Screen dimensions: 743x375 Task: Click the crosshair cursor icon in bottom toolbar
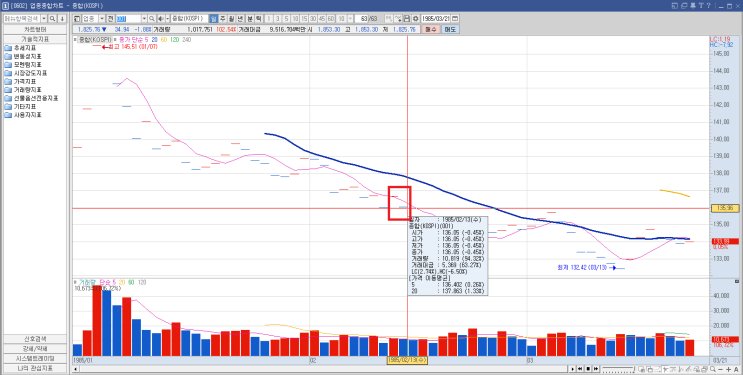[x=665, y=369]
